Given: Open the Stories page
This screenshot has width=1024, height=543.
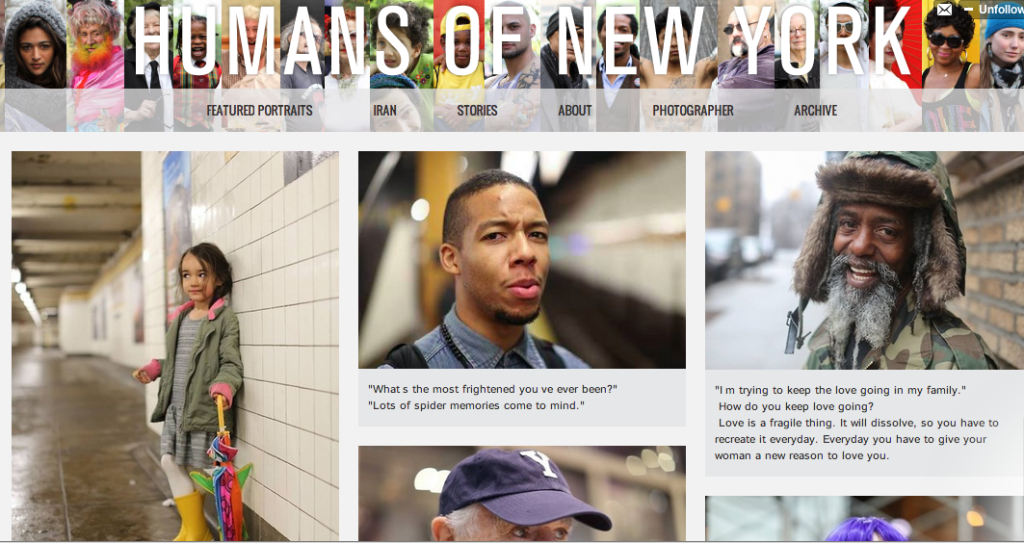Looking at the screenshot, I should [477, 110].
